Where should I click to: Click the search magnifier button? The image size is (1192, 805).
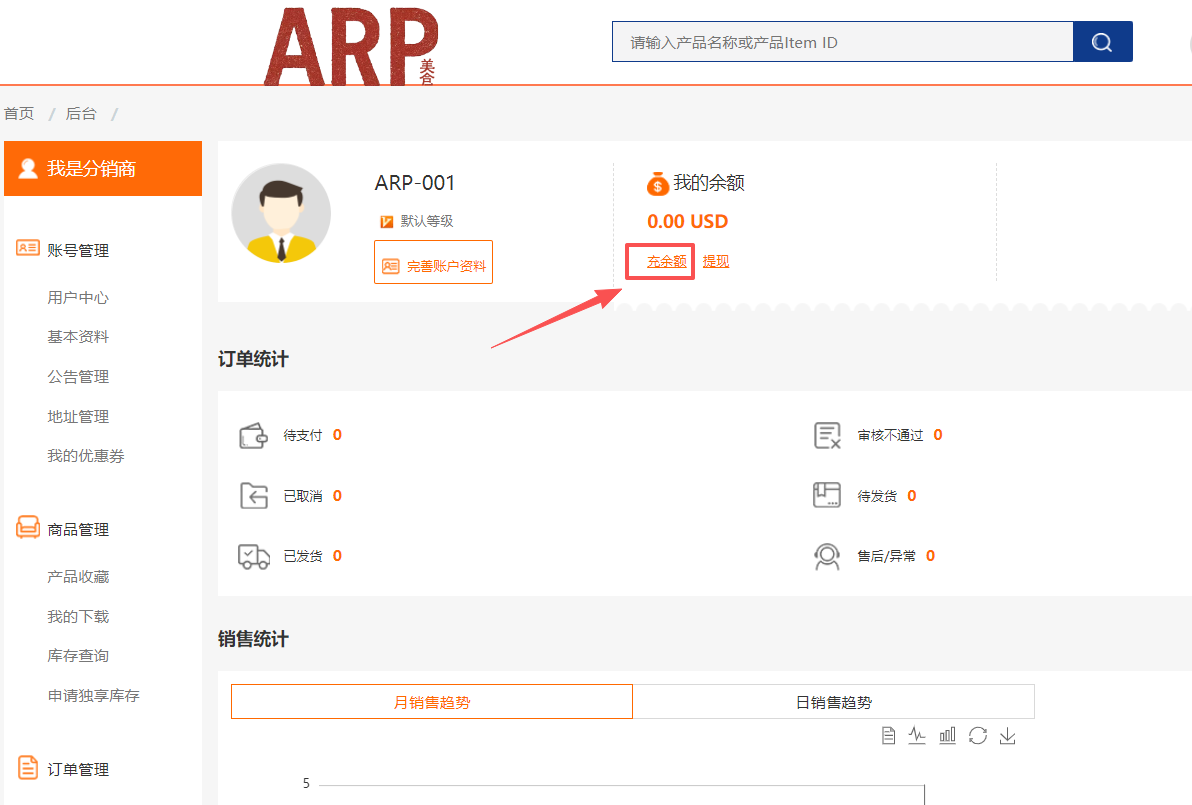point(1102,42)
